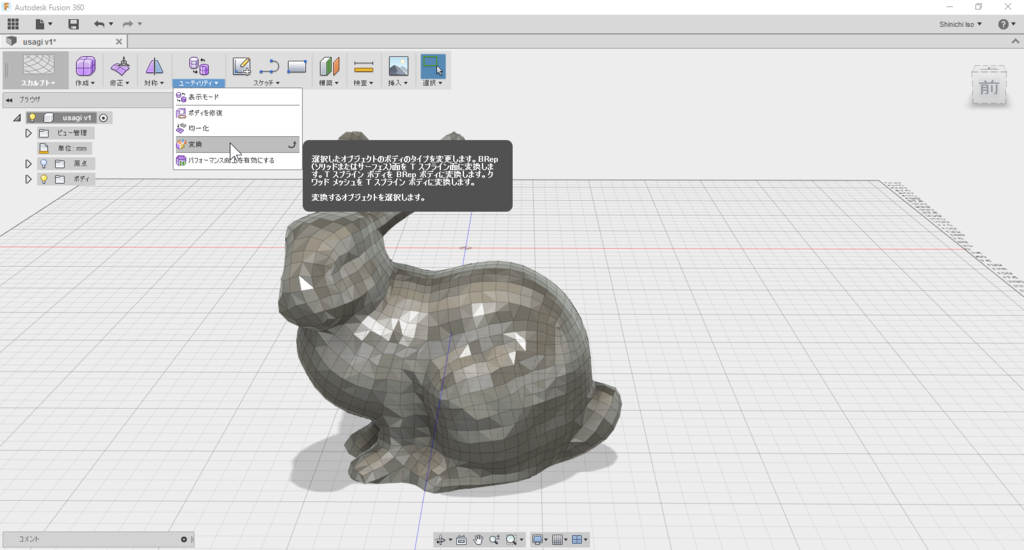Close the usagi v1 document tab
Image resolution: width=1024 pixels, height=550 pixels.
(119, 42)
